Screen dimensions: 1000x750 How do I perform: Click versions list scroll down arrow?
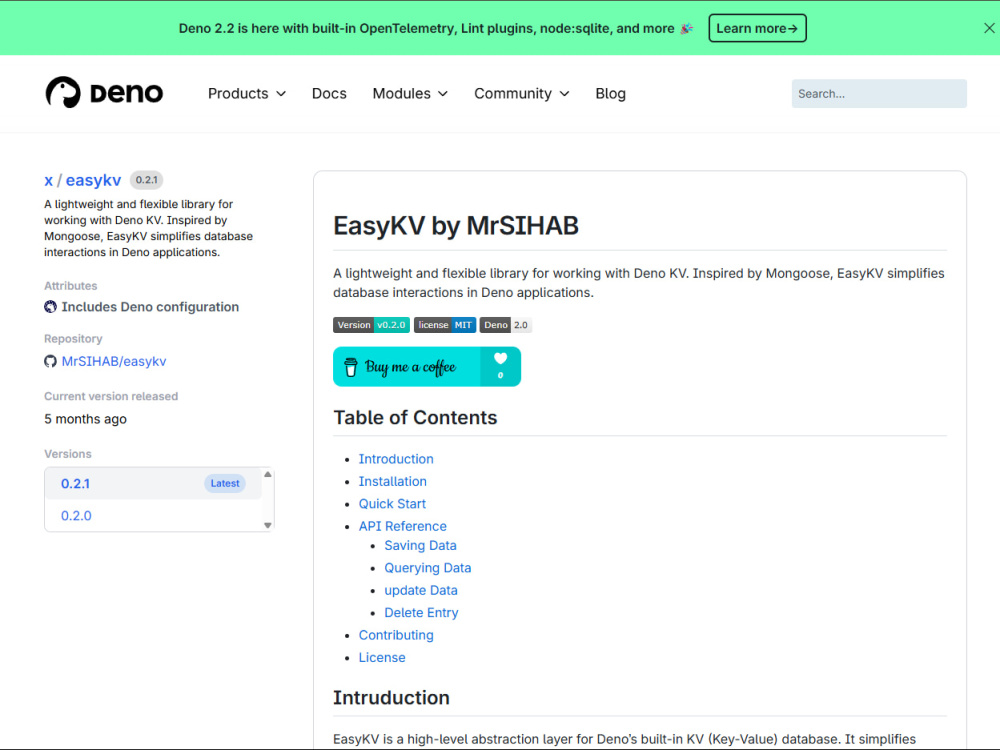click(268, 526)
